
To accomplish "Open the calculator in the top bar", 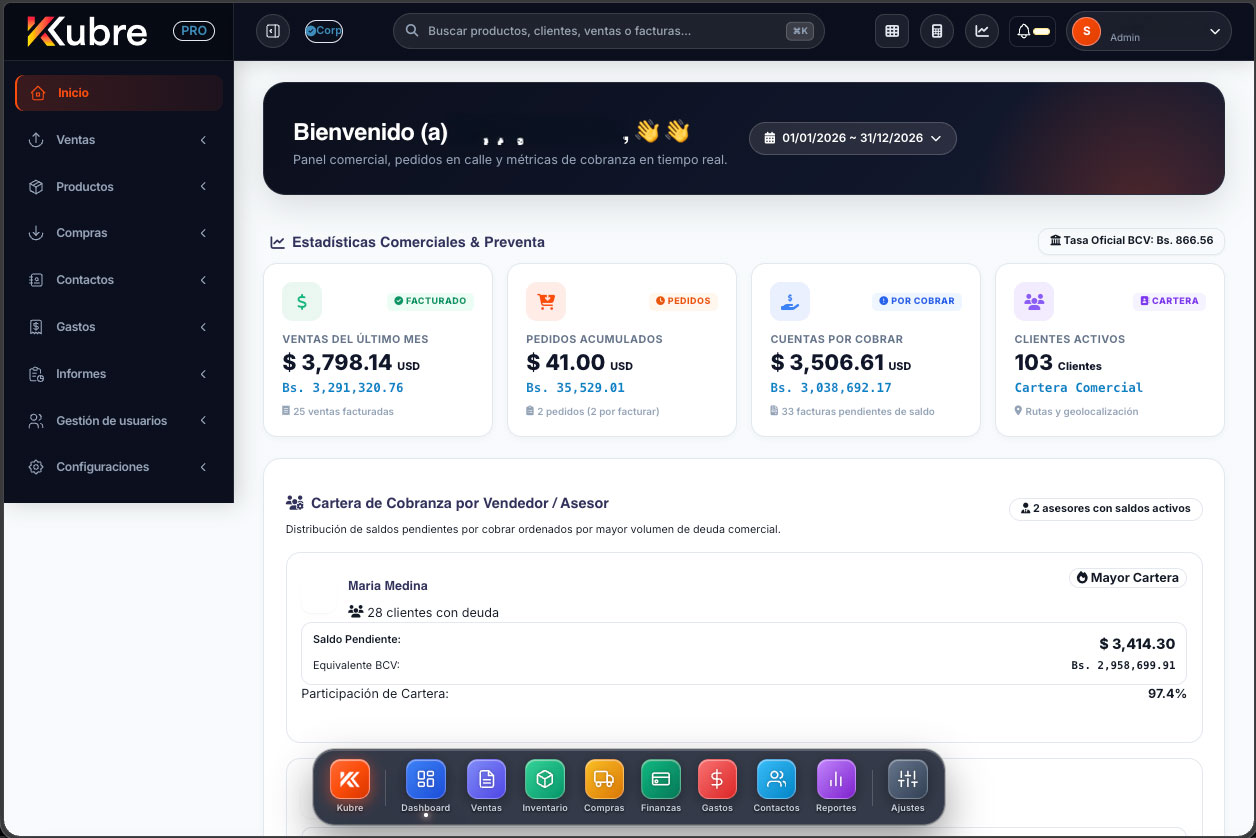I will coord(937,31).
